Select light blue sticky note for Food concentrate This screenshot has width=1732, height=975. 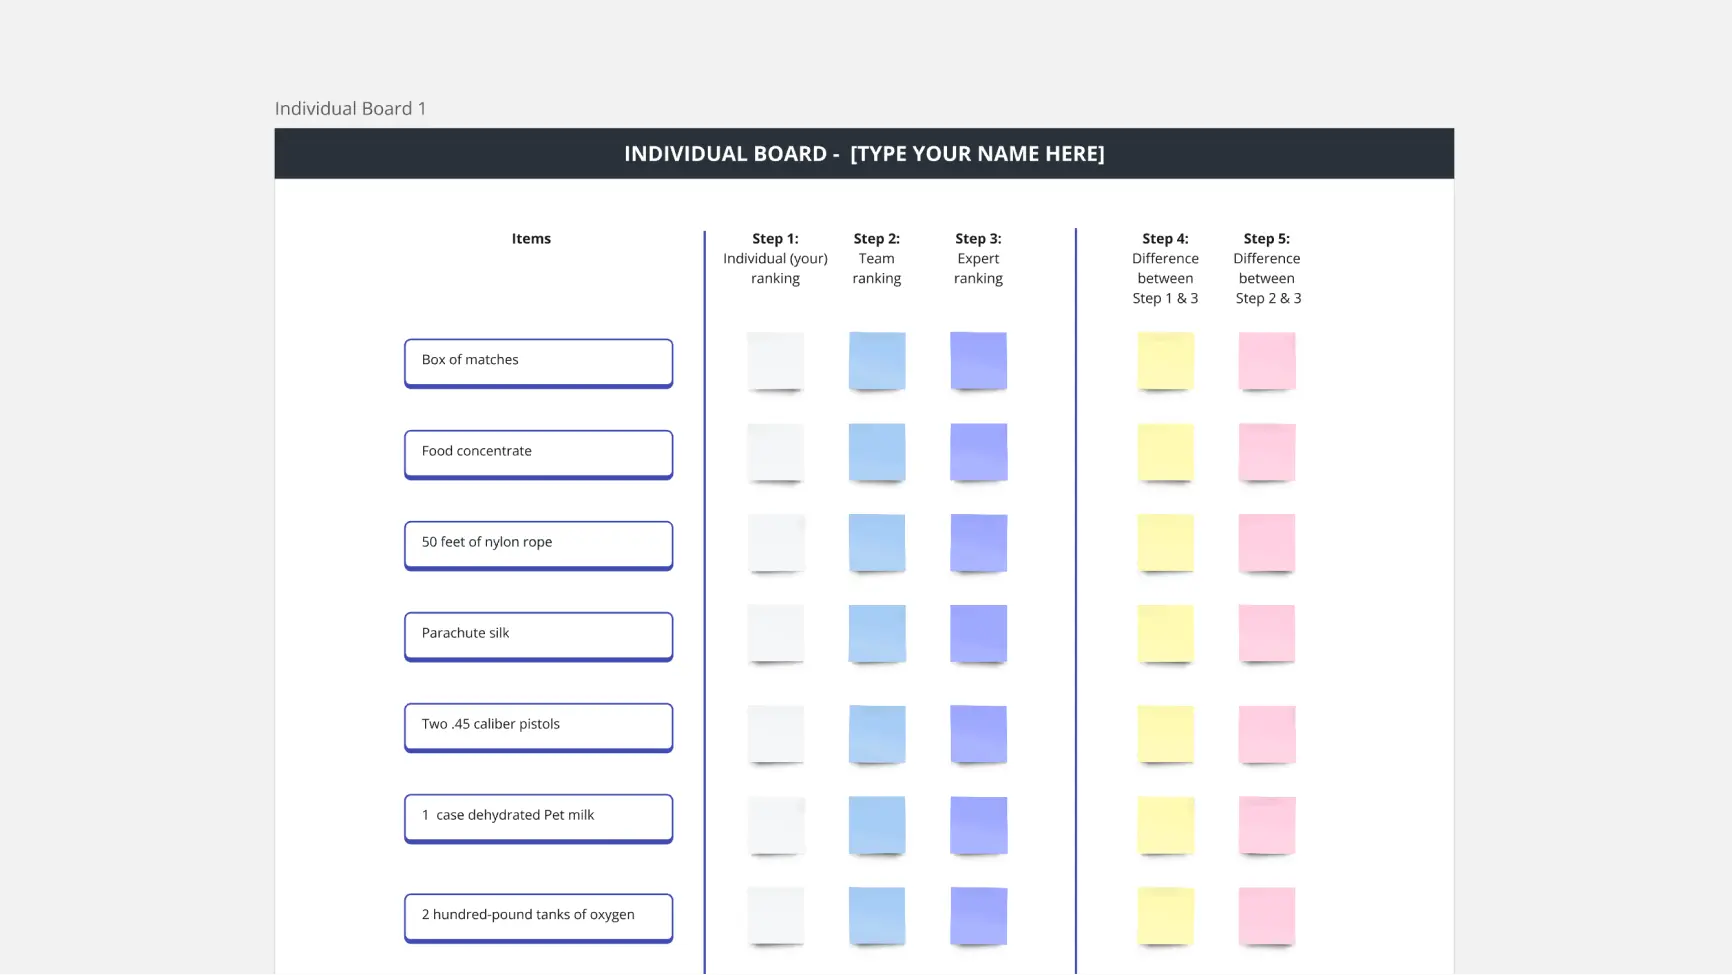point(877,452)
